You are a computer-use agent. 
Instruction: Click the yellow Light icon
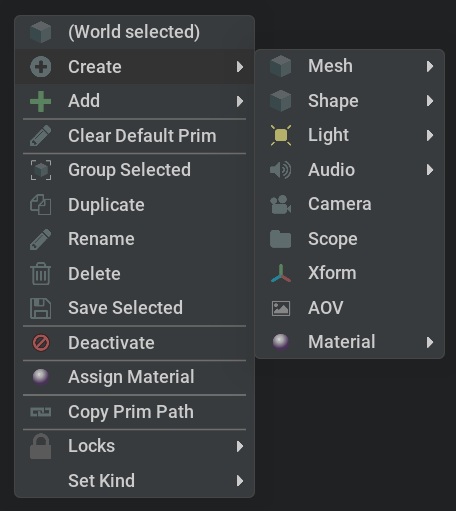281,135
